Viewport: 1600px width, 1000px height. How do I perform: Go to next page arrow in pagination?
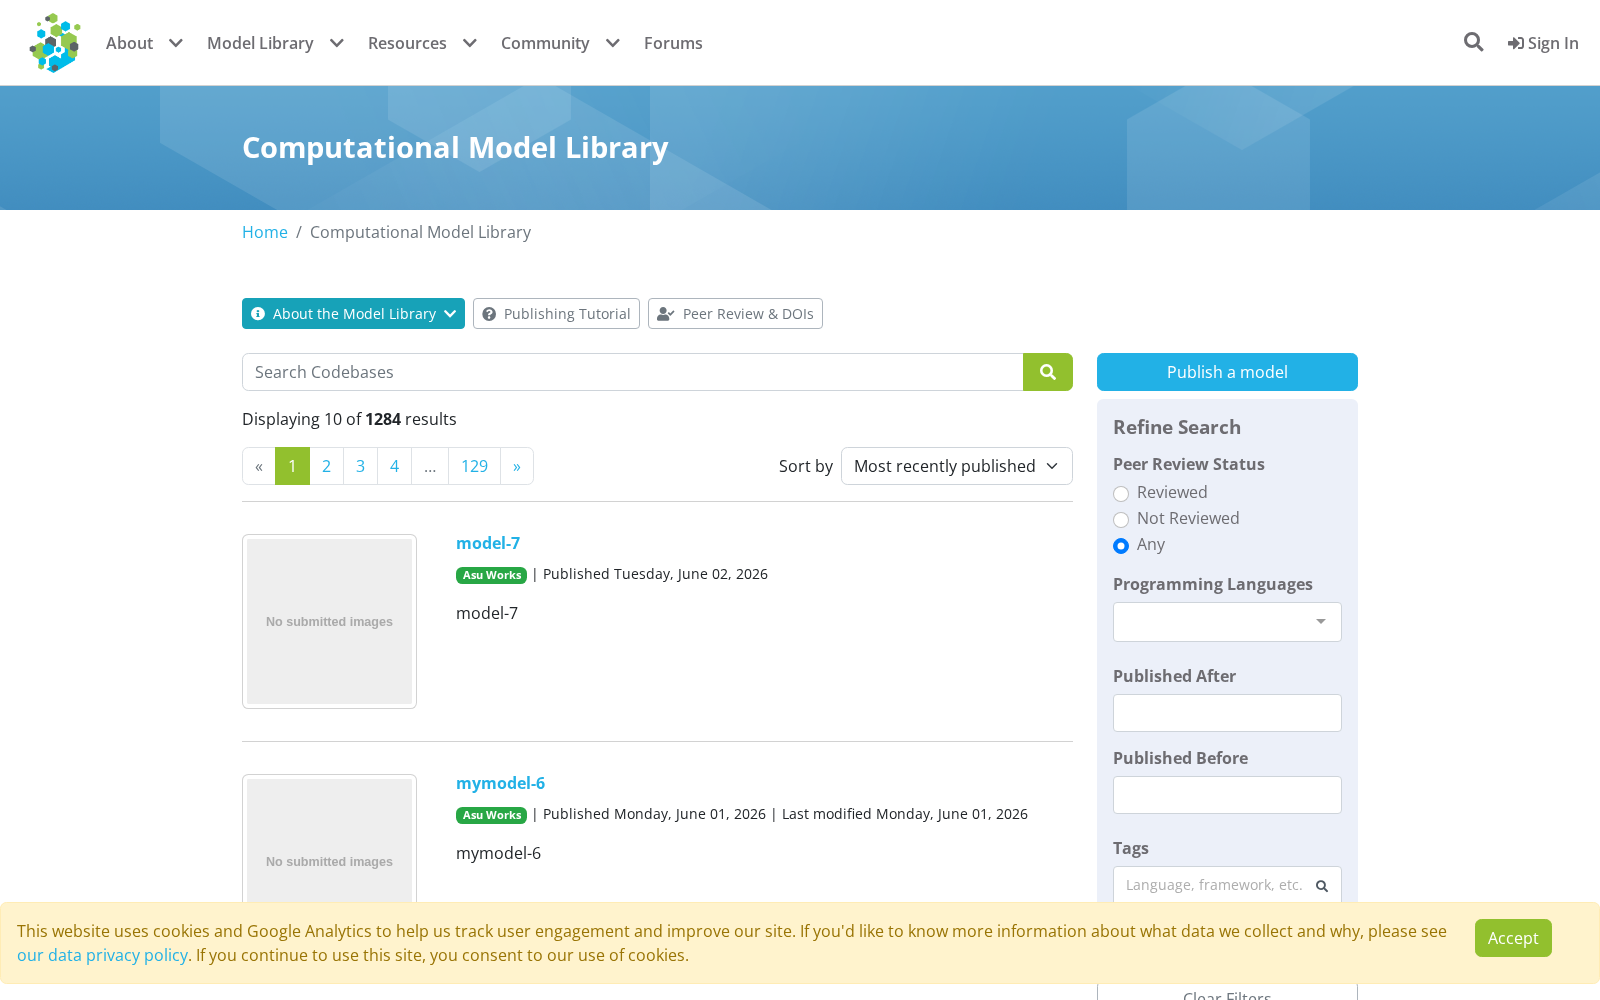517,466
